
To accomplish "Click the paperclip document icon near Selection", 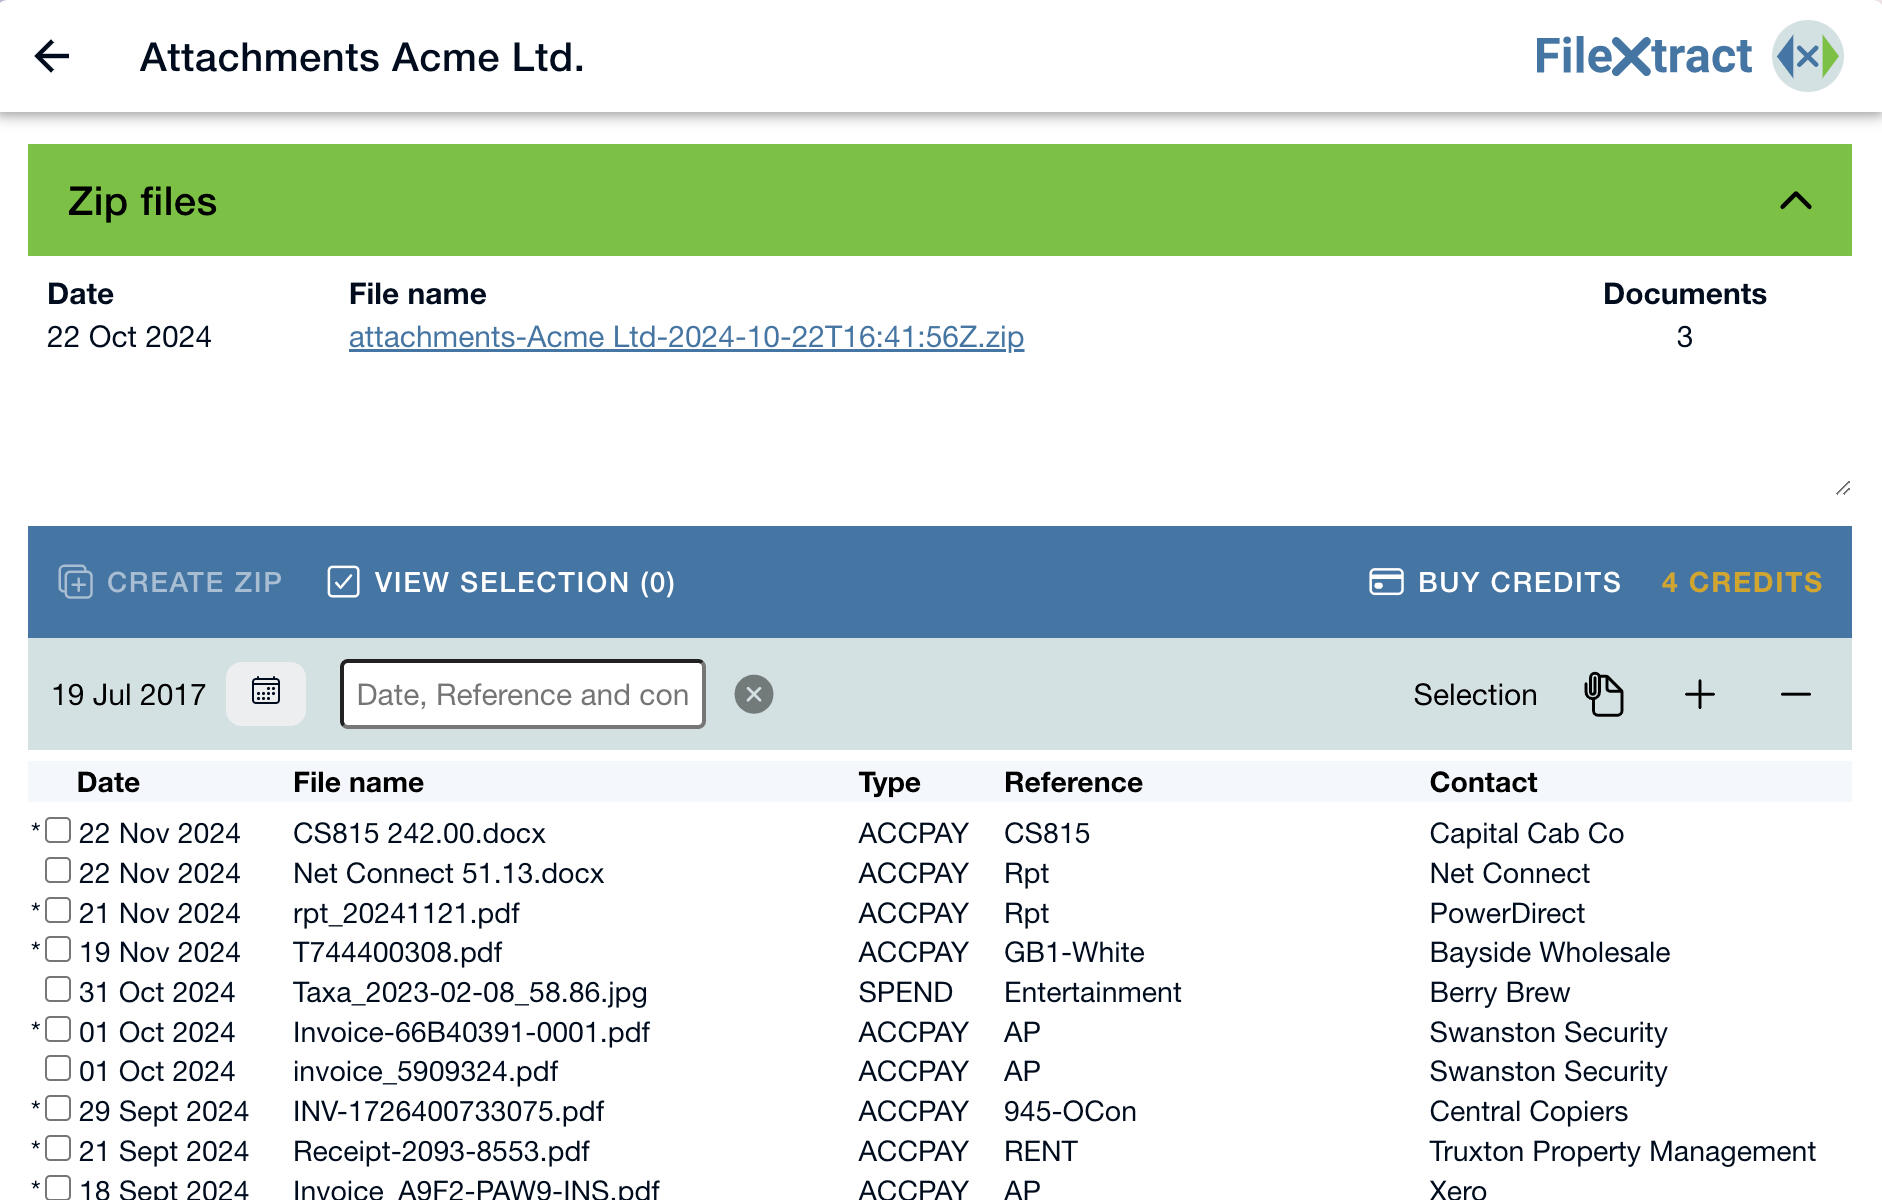I will click(1604, 693).
